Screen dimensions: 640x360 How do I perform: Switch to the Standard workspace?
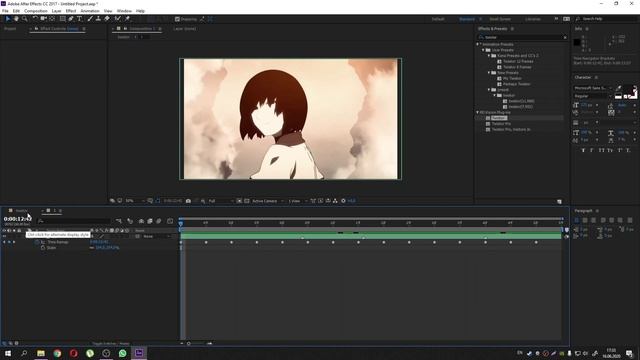click(x=467, y=19)
